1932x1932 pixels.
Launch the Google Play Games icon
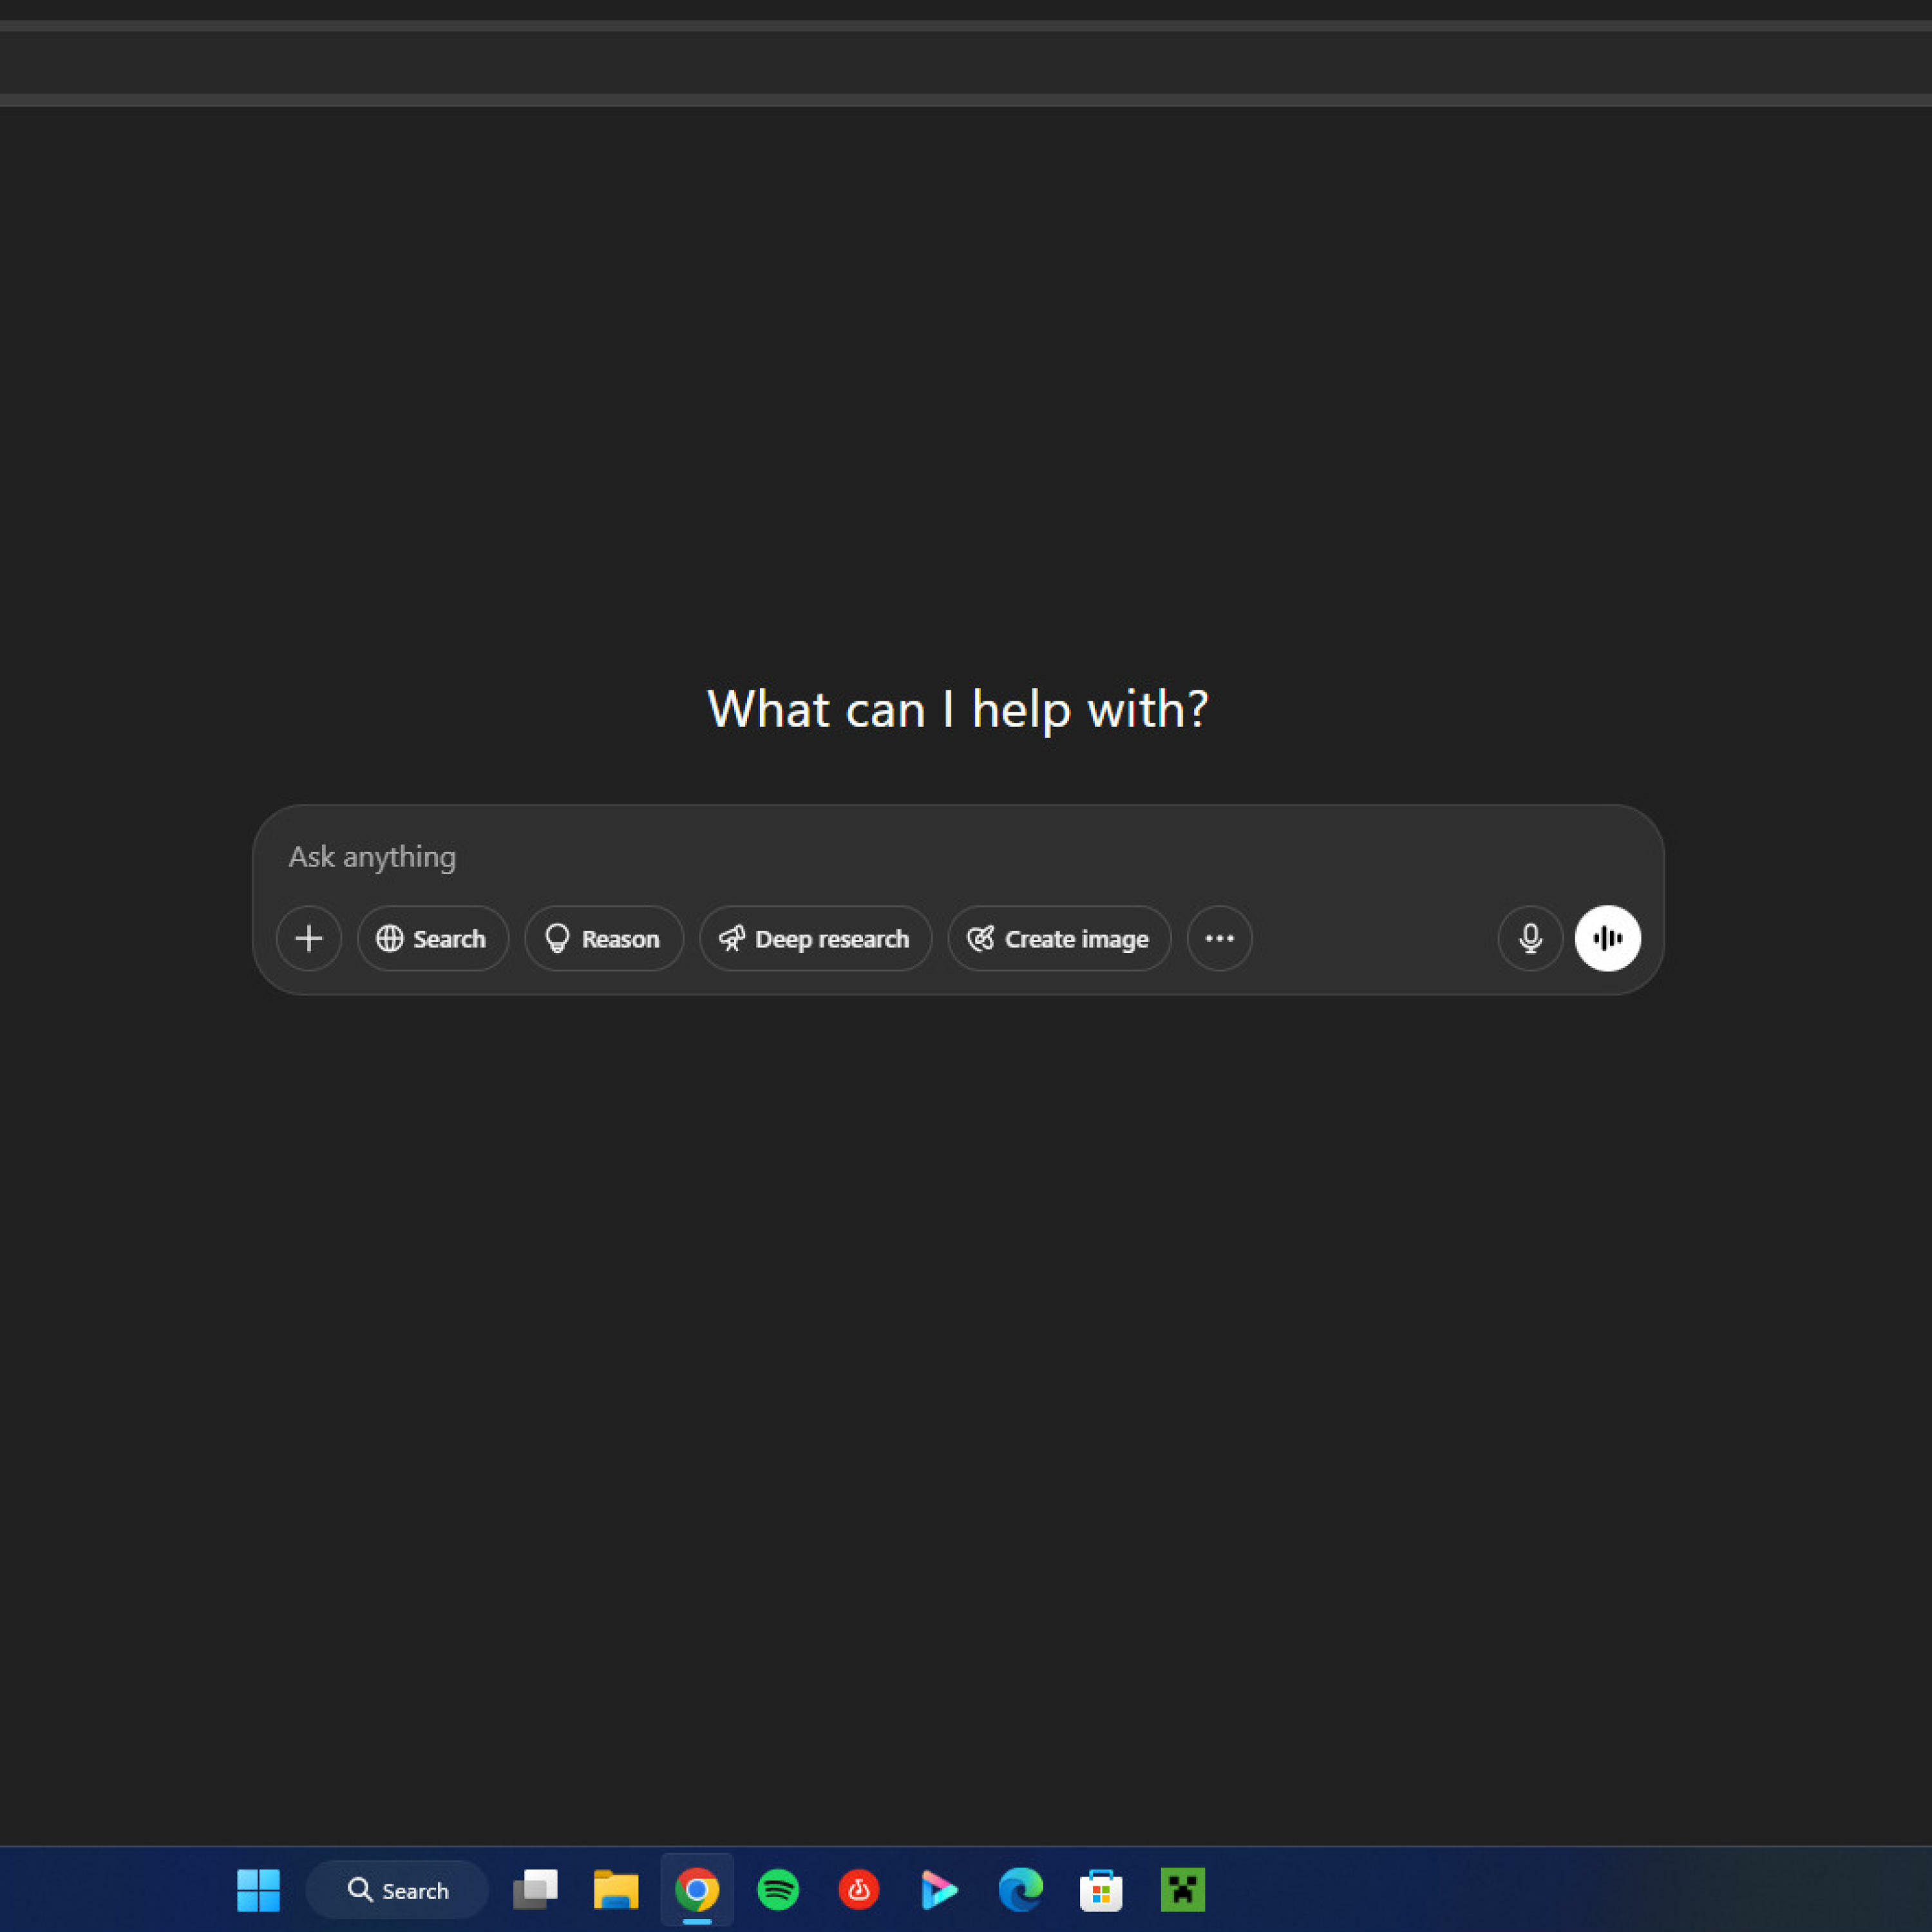pos(939,1890)
